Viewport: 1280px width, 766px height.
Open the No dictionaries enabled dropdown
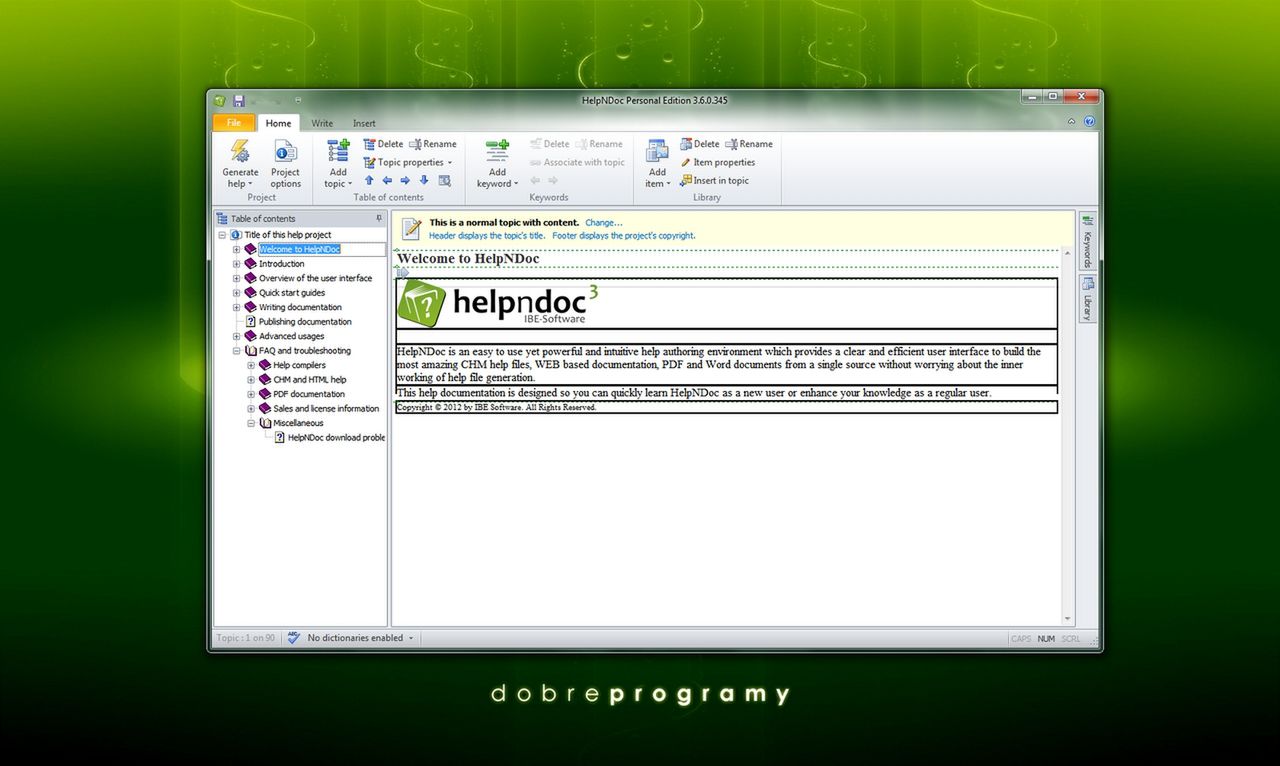(x=410, y=638)
